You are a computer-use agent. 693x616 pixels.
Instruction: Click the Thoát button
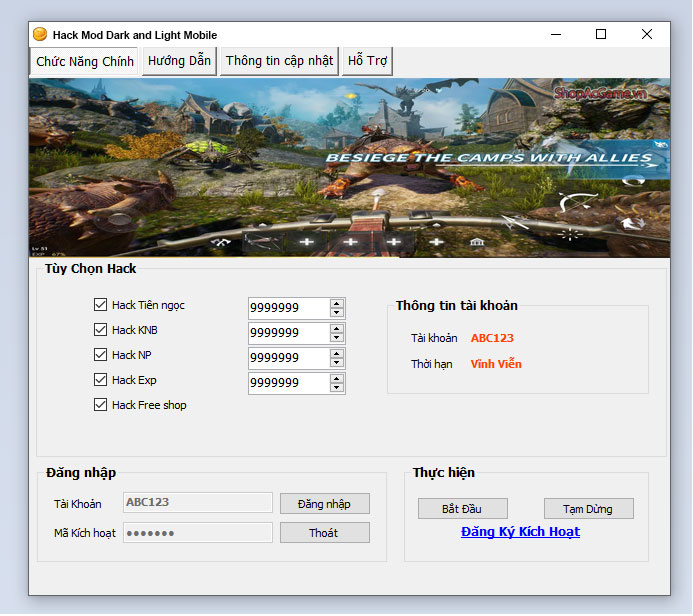point(325,533)
